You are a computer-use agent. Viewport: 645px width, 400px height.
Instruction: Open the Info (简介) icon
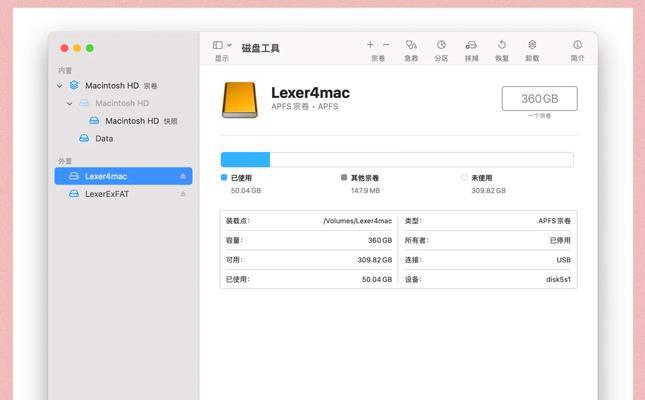[x=577, y=44]
